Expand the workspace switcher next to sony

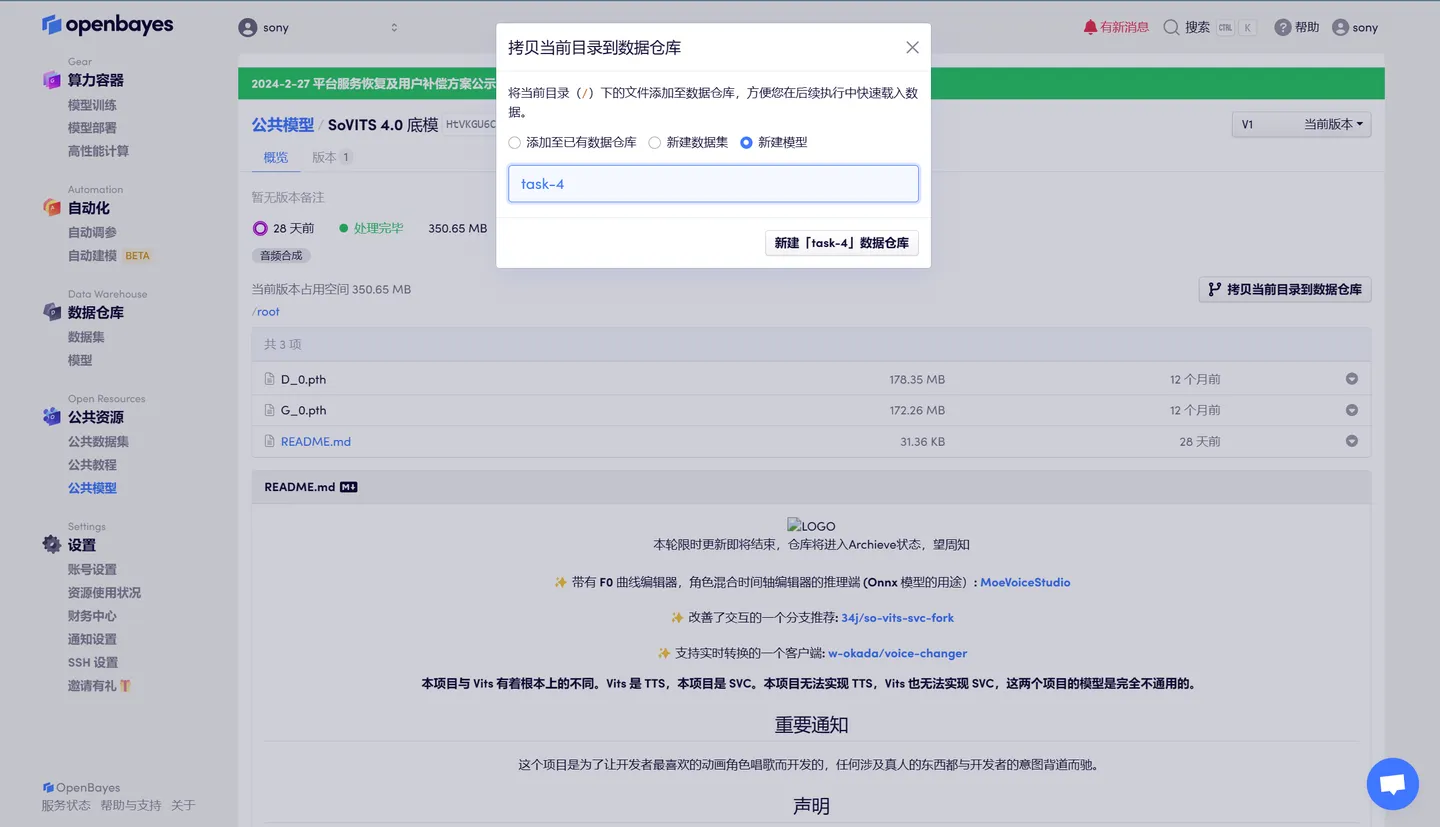click(x=395, y=27)
